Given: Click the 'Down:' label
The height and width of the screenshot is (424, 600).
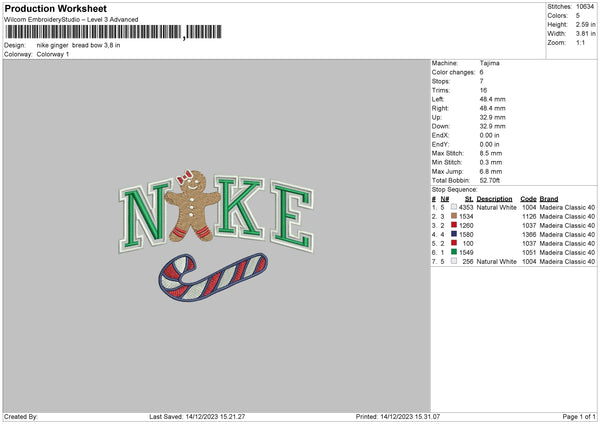Looking at the screenshot, I should pyautogui.click(x=441, y=126).
